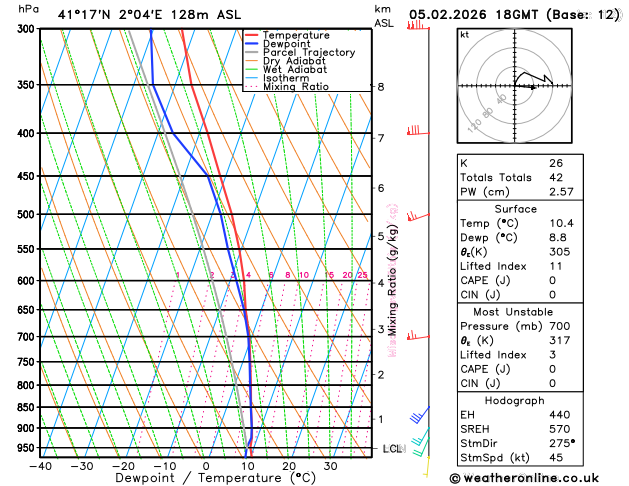Click the hodograph wind trace plot
This screenshot has height=486, width=629.
[x=534, y=79]
